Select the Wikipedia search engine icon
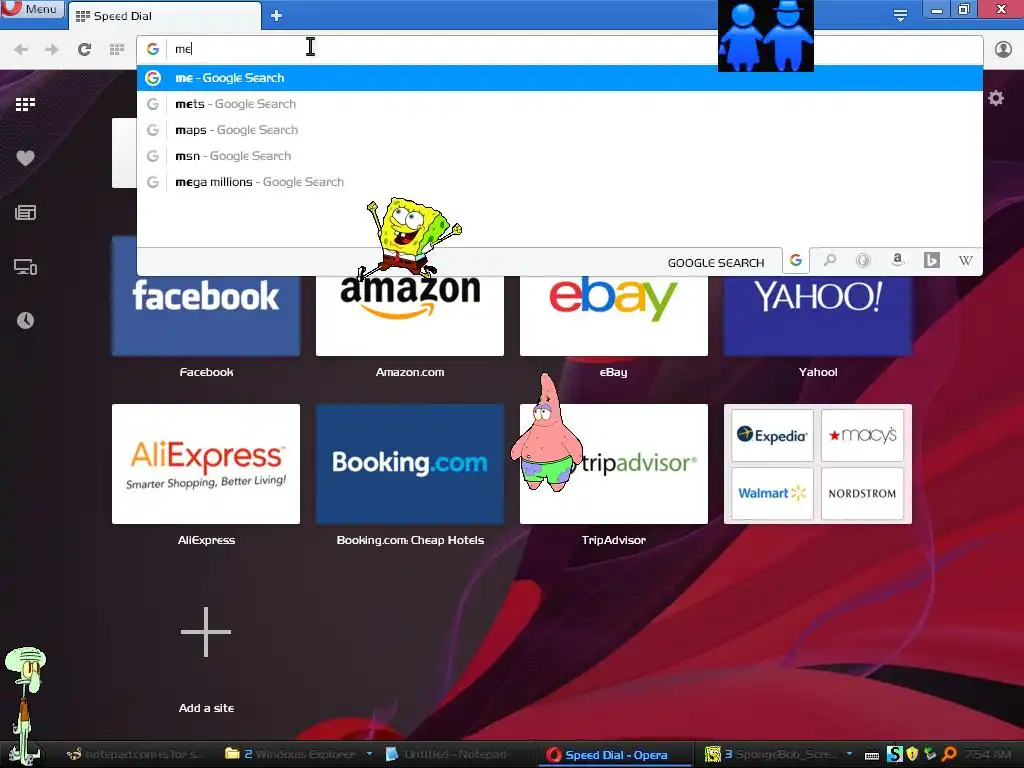The image size is (1024, 768). click(965, 261)
